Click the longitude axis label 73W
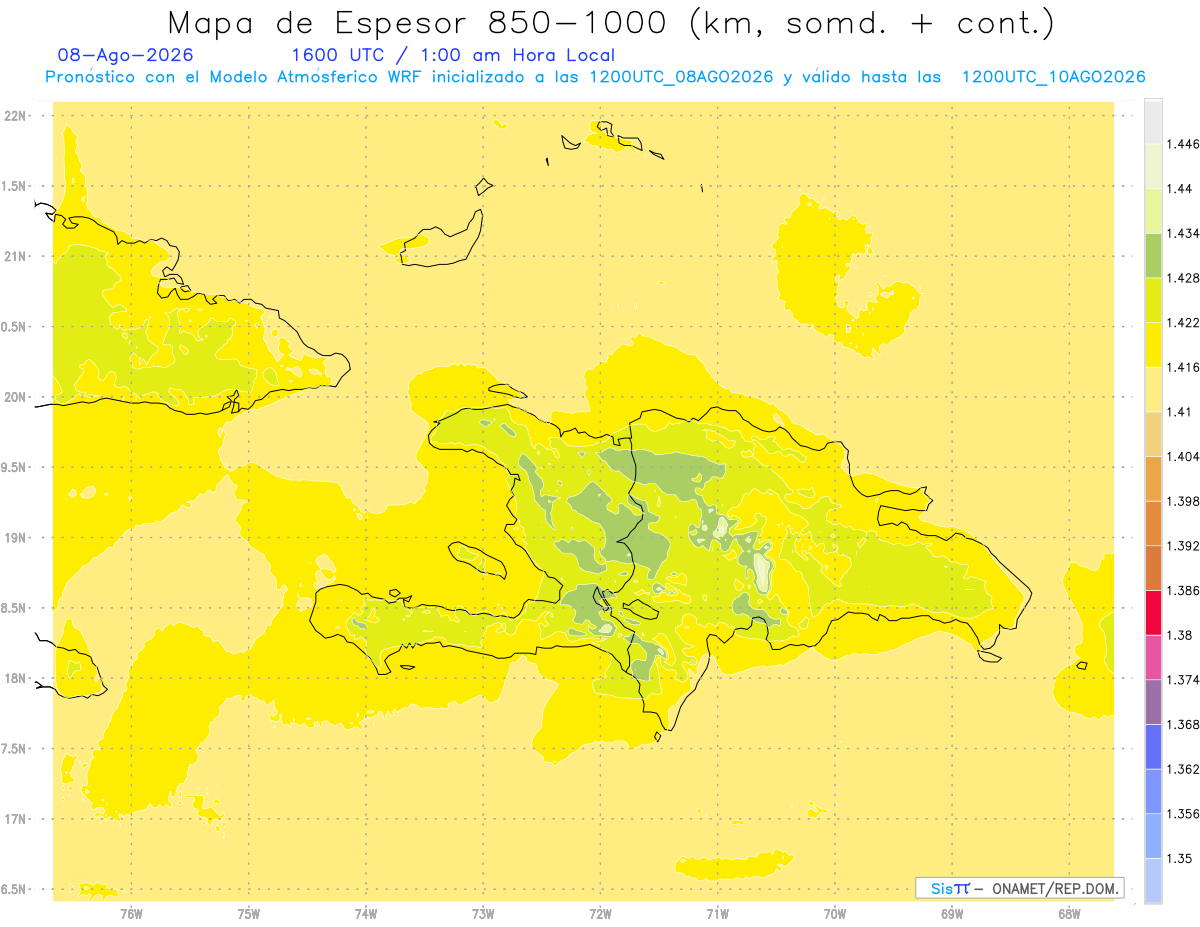 click(x=483, y=913)
